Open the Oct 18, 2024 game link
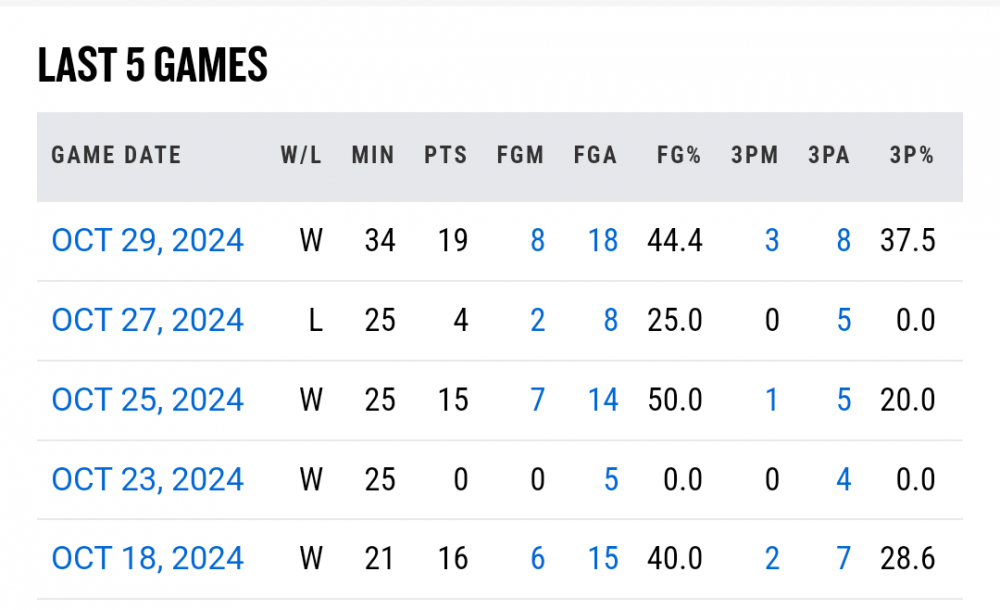This screenshot has width=1000, height=610. 148,558
